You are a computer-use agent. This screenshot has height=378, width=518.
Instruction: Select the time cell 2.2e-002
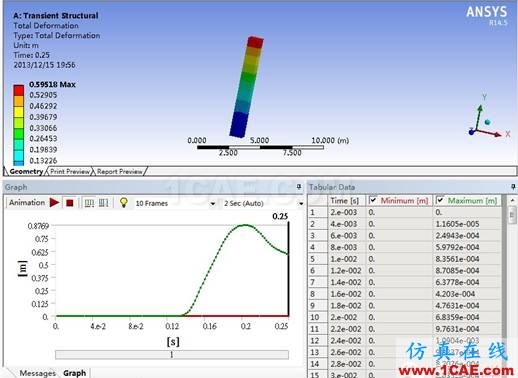coord(346,329)
